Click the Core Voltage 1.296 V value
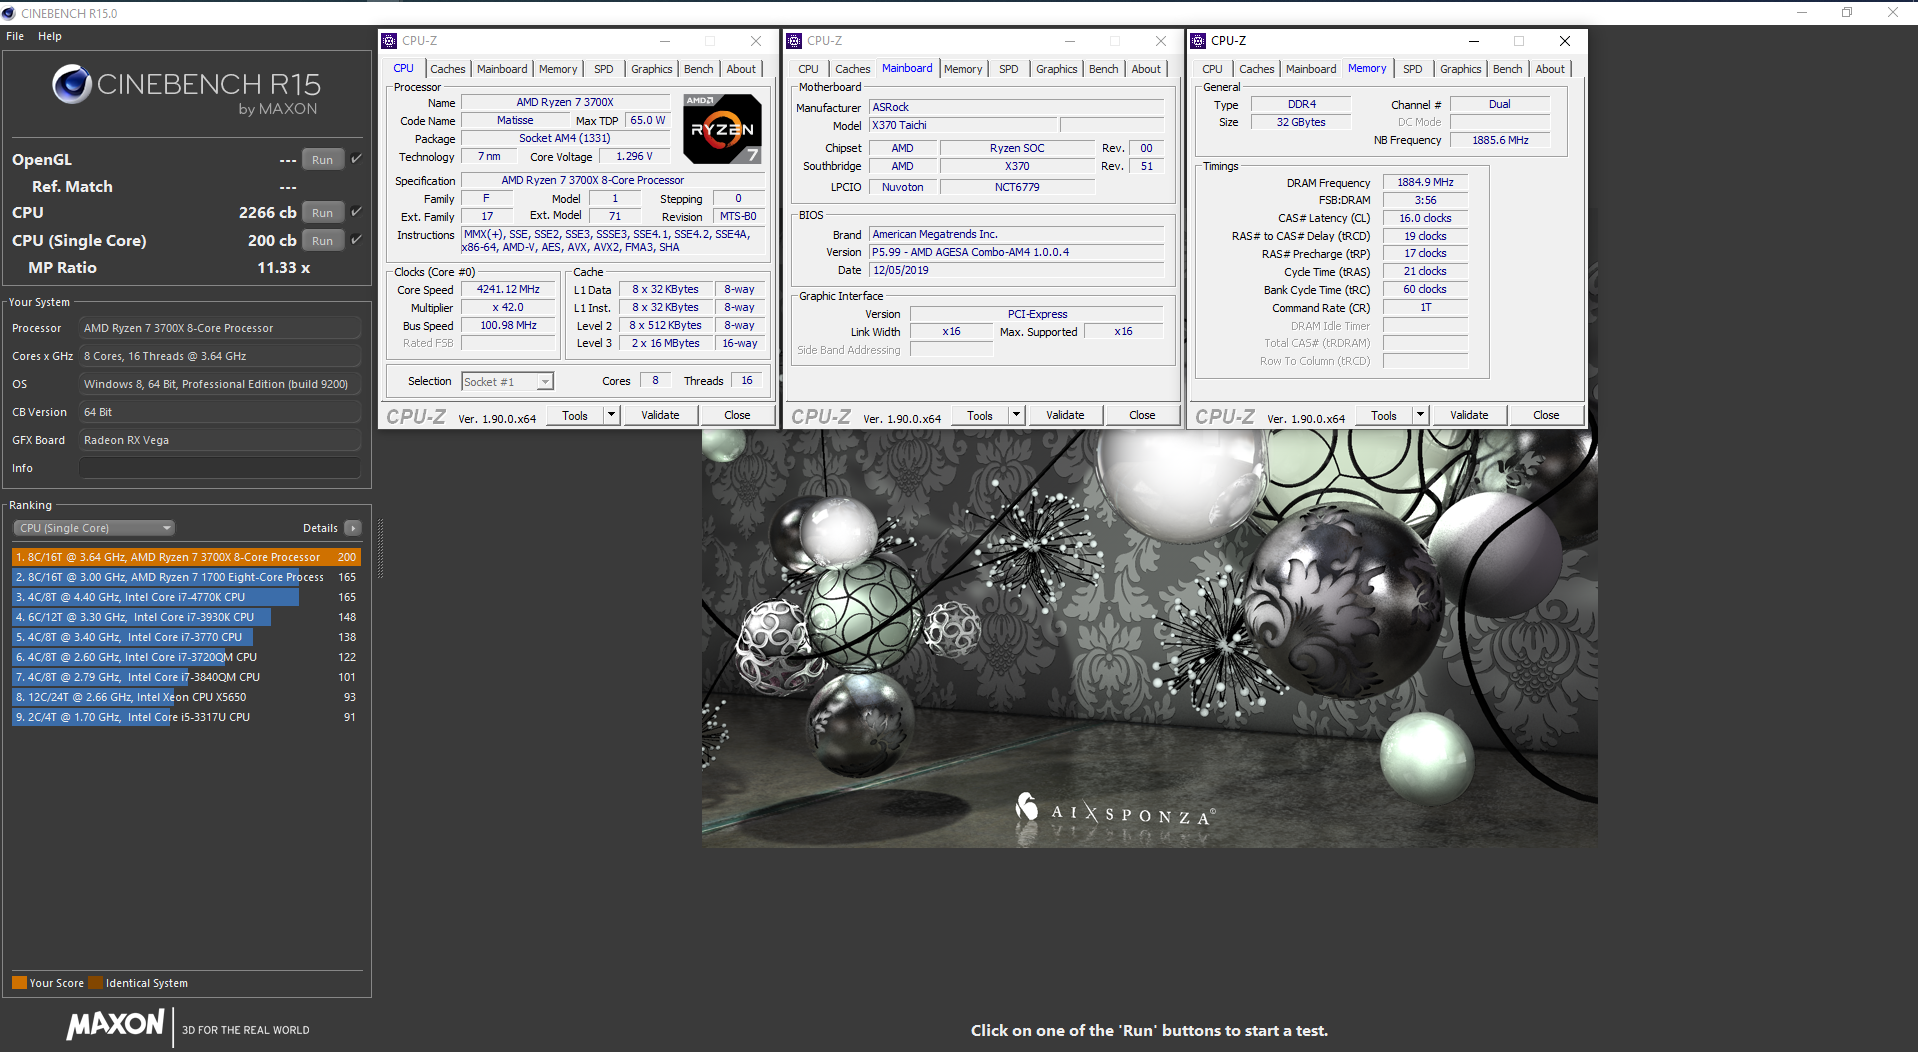Image resolution: width=1918 pixels, height=1052 pixels. click(x=634, y=156)
